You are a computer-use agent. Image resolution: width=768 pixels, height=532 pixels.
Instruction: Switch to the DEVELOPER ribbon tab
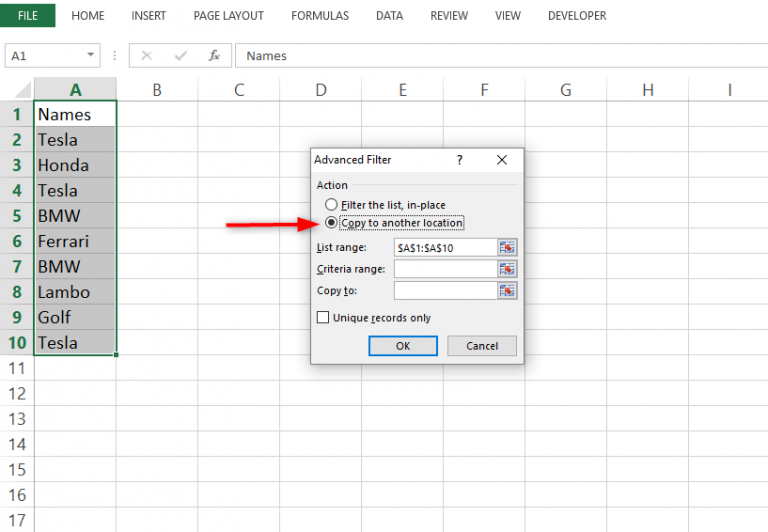tap(577, 16)
